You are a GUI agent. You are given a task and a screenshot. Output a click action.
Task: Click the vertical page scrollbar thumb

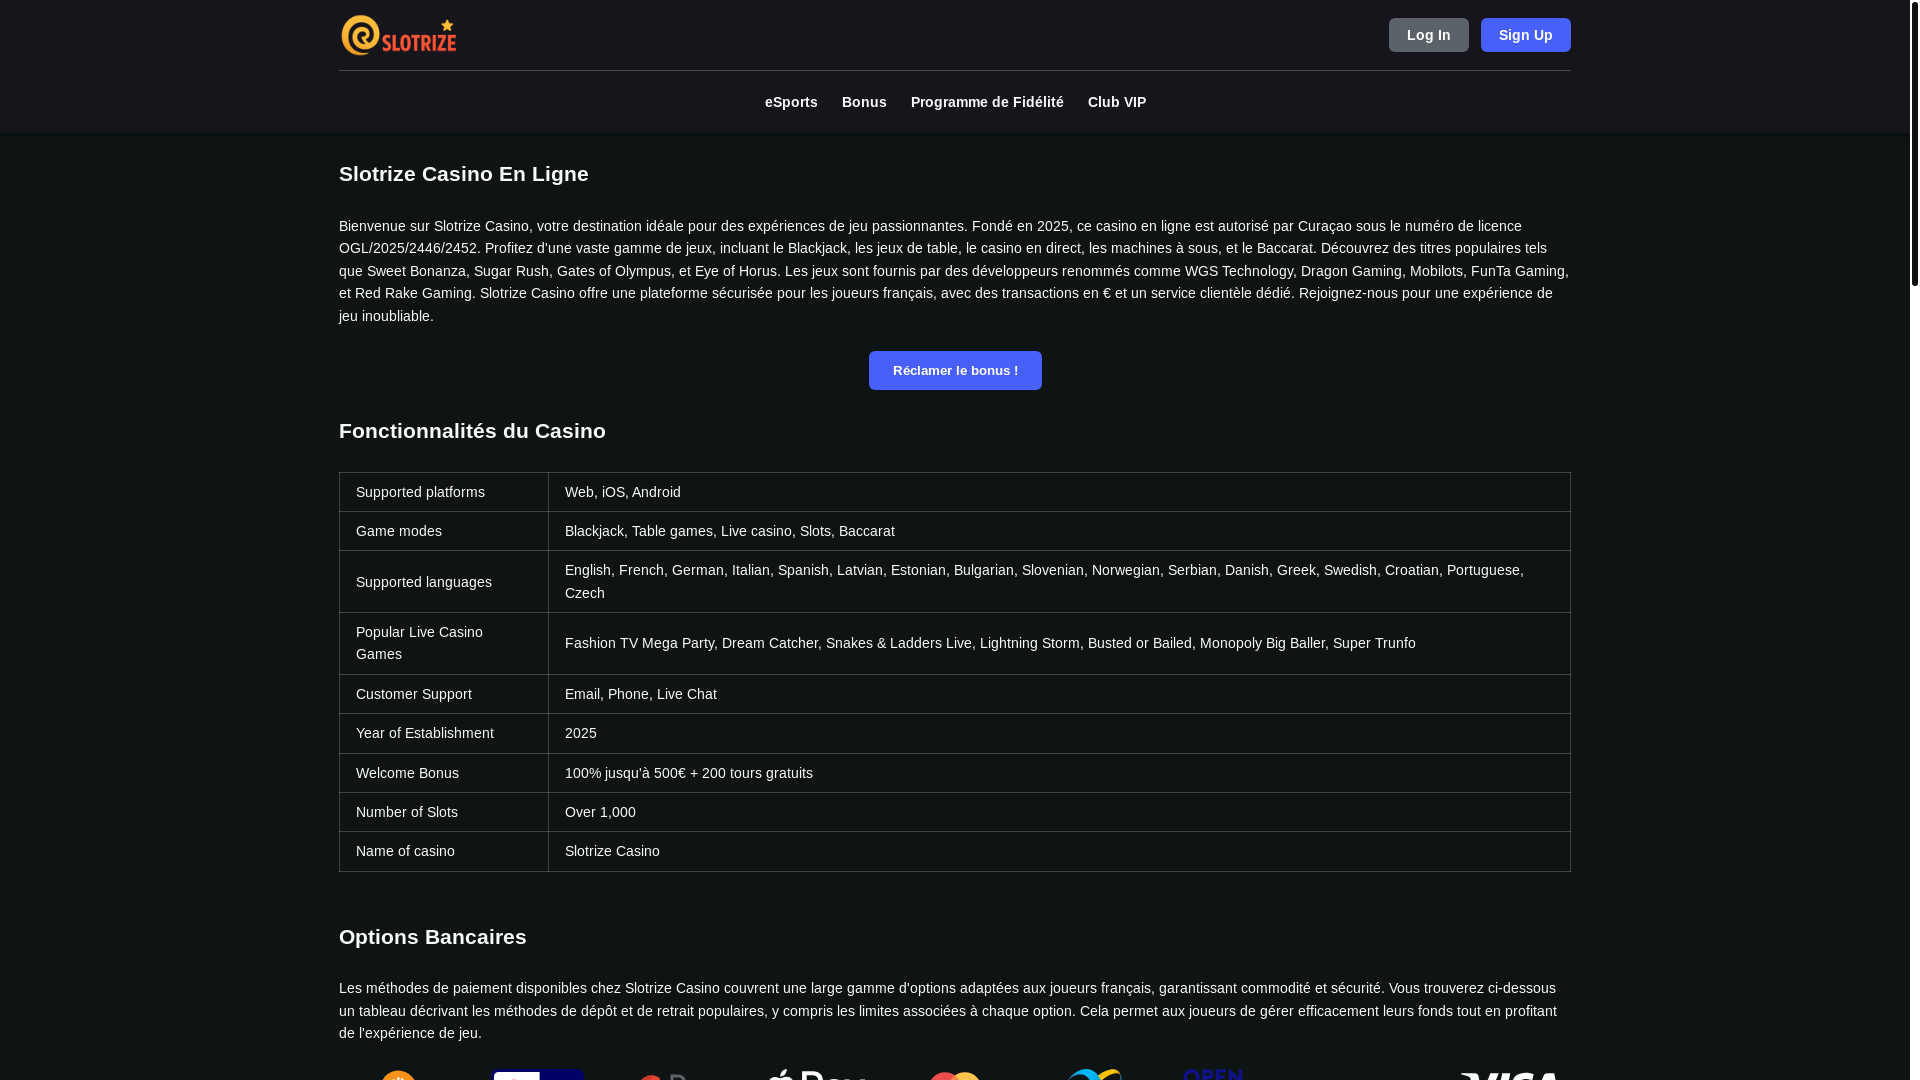point(1914,143)
